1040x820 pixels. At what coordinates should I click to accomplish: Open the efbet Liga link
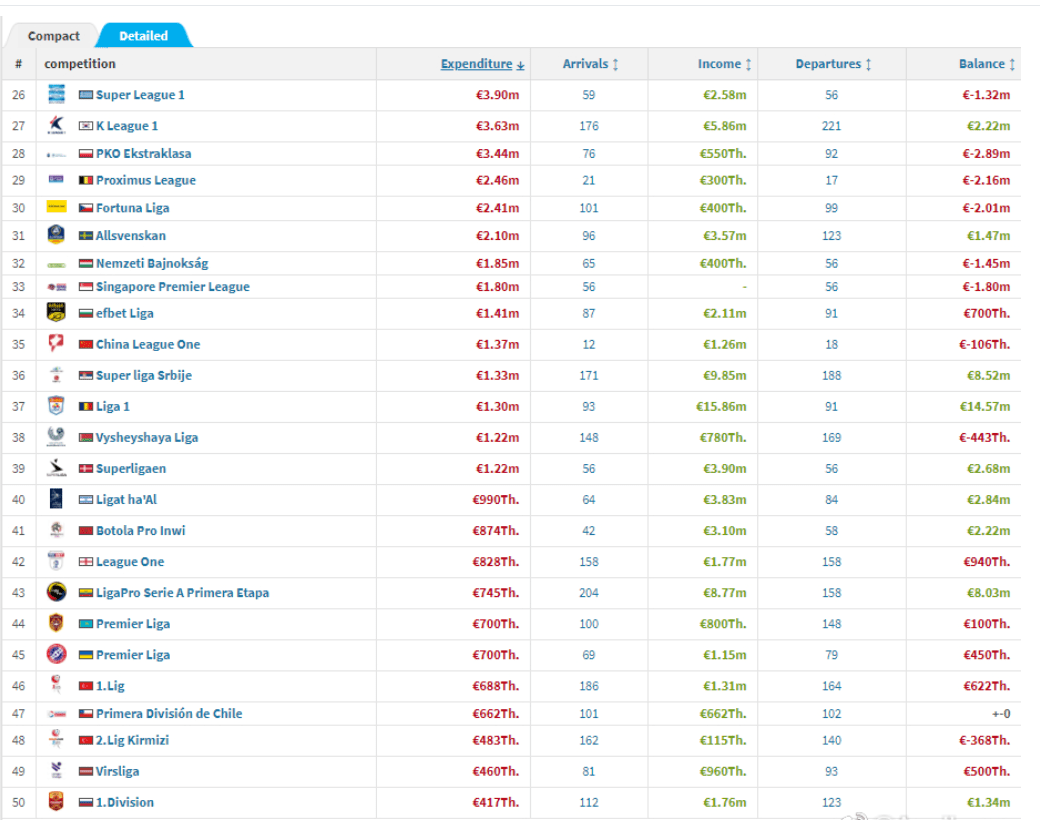[x=125, y=313]
